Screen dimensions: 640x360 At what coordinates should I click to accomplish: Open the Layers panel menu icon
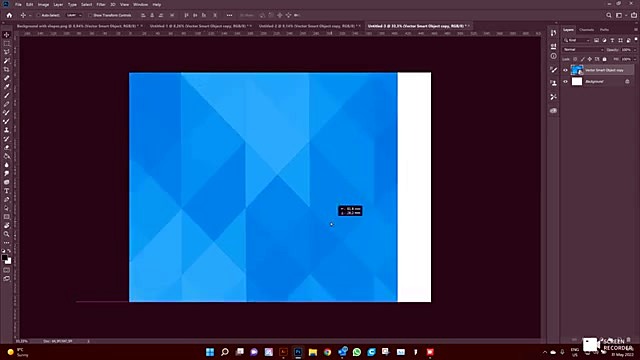pyautogui.click(x=636, y=30)
